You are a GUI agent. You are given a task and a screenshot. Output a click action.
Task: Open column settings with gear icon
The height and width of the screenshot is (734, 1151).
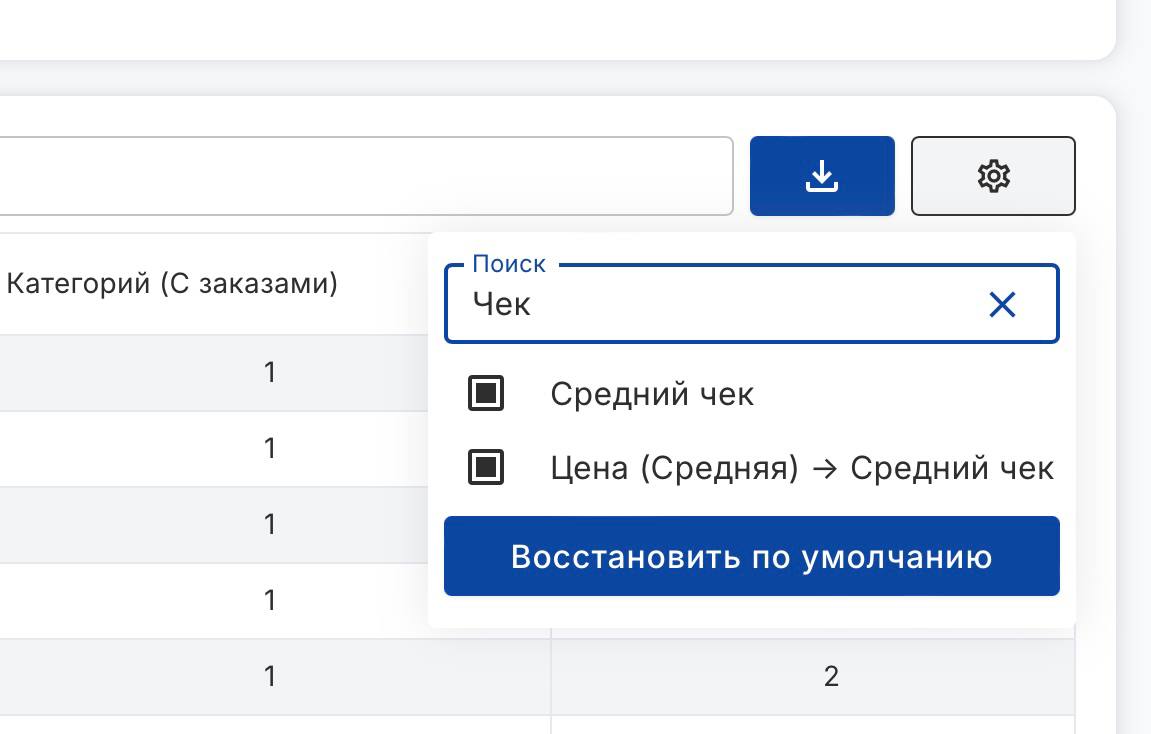(x=992, y=176)
